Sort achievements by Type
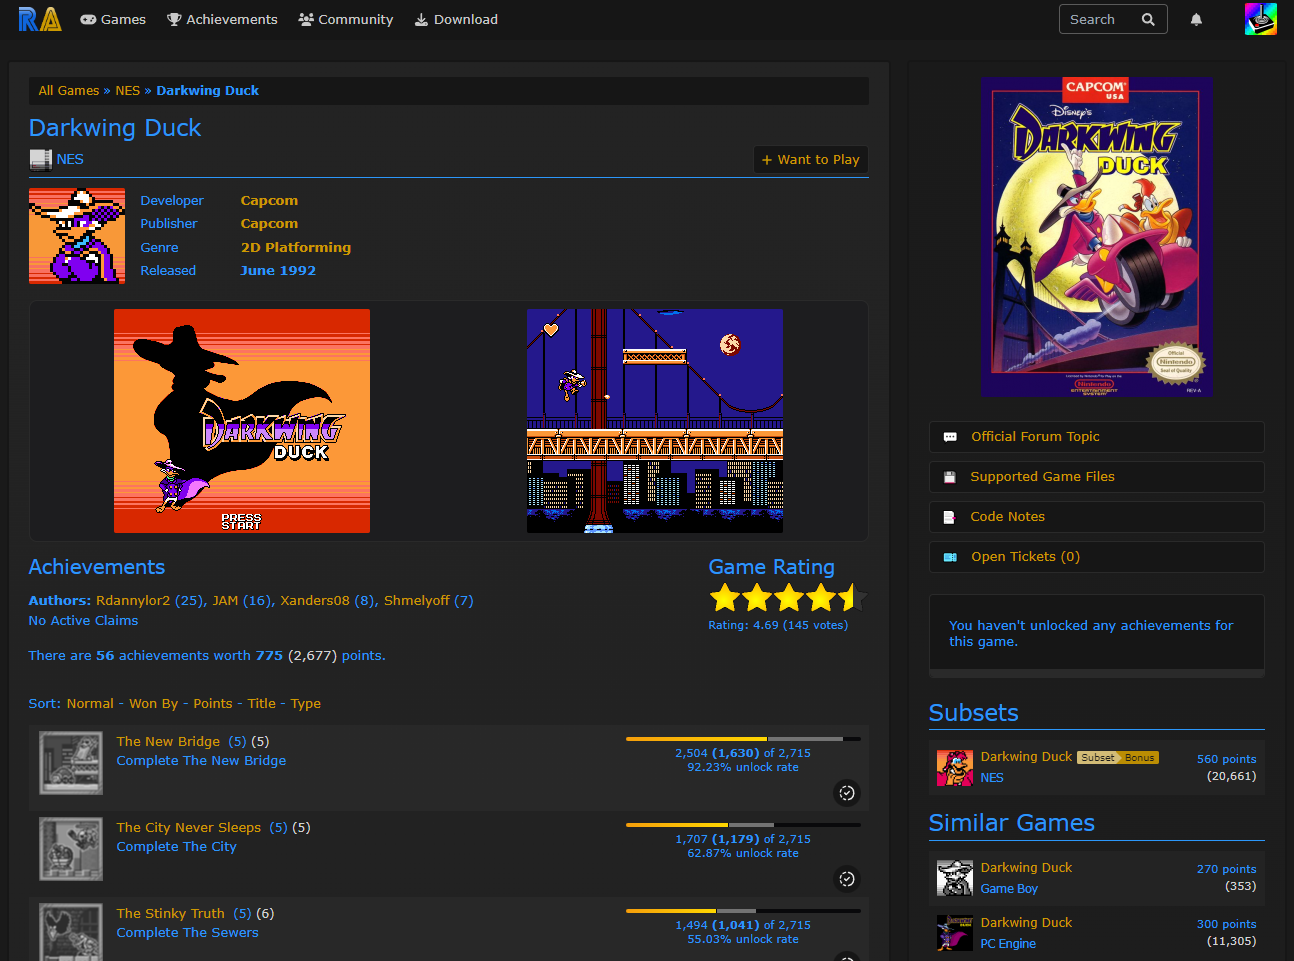The width and height of the screenshot is (1294, 961). point(306,703)
